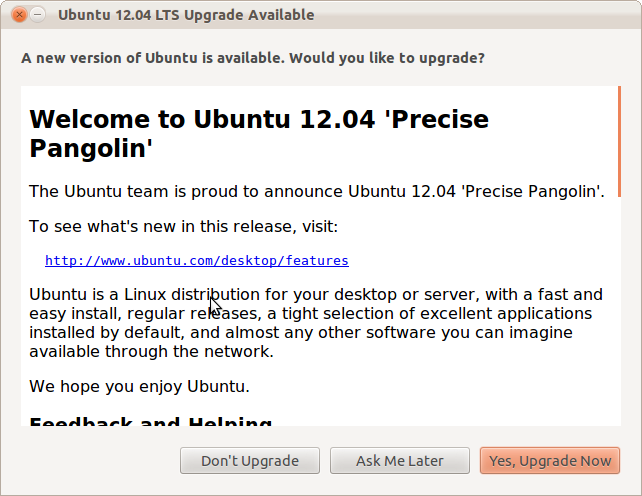Click the 'easy install, regular releases' line
Screen dimensions: 642x496
pyautogui.click(x=311, y=314)
